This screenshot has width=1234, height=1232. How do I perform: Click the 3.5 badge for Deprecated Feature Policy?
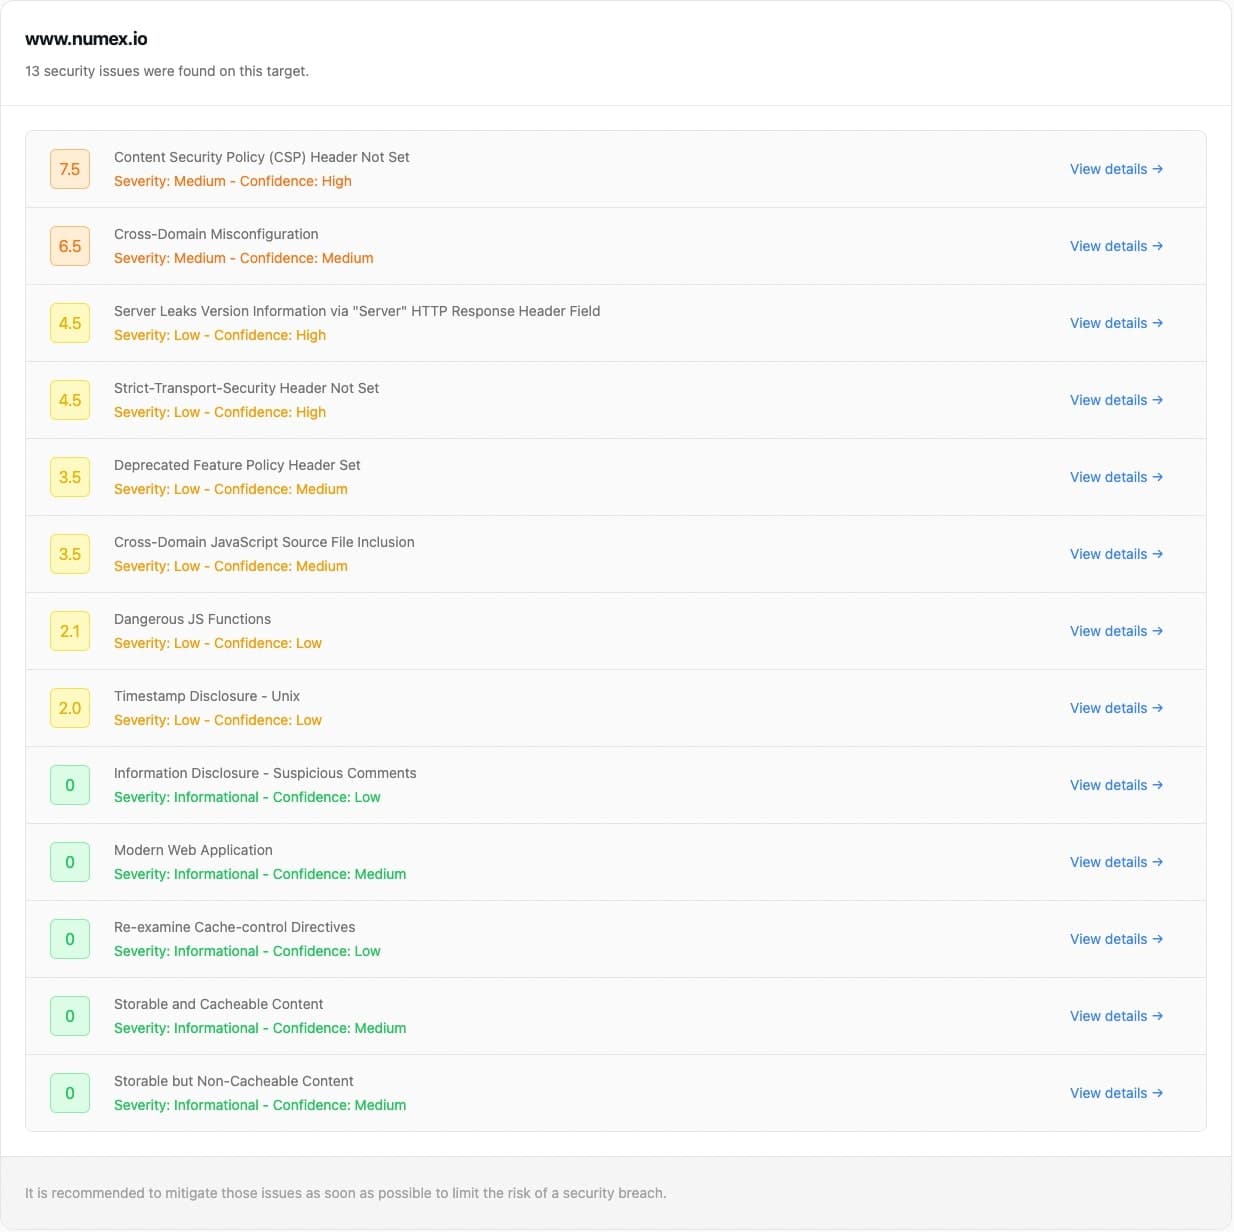point(70,477)
